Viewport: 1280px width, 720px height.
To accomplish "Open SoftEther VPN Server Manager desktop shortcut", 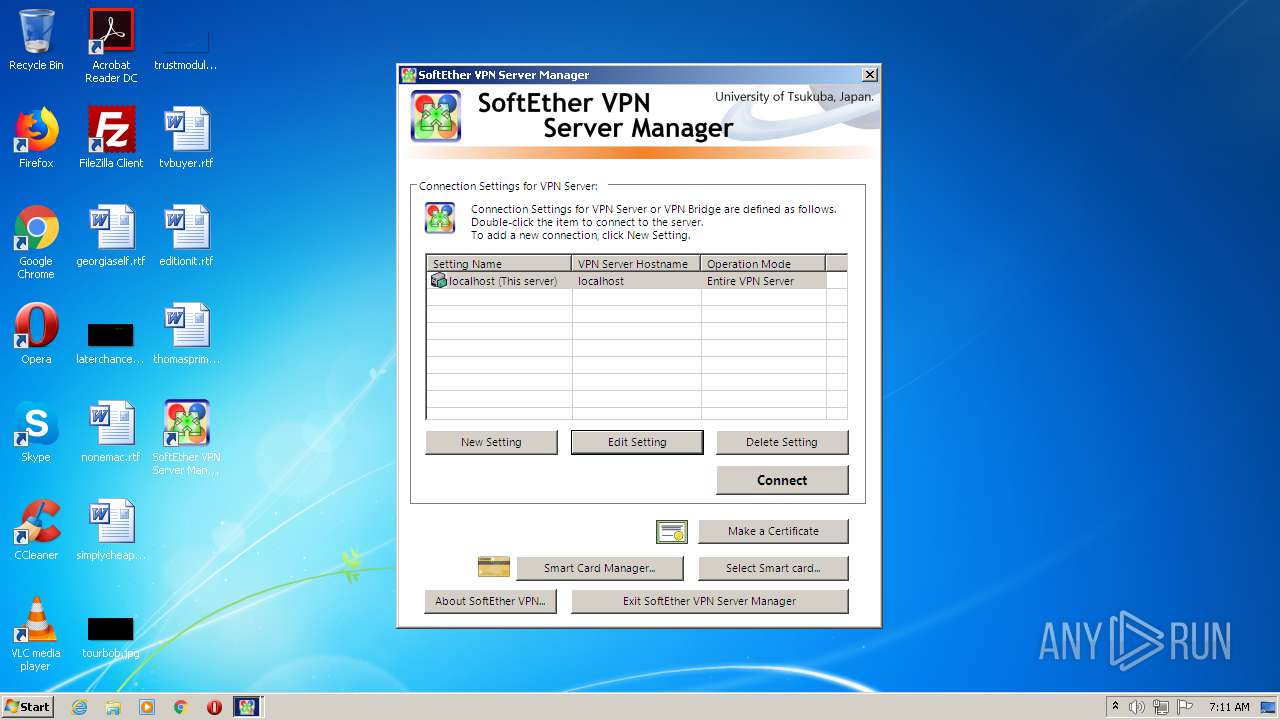I will [186, 438].
